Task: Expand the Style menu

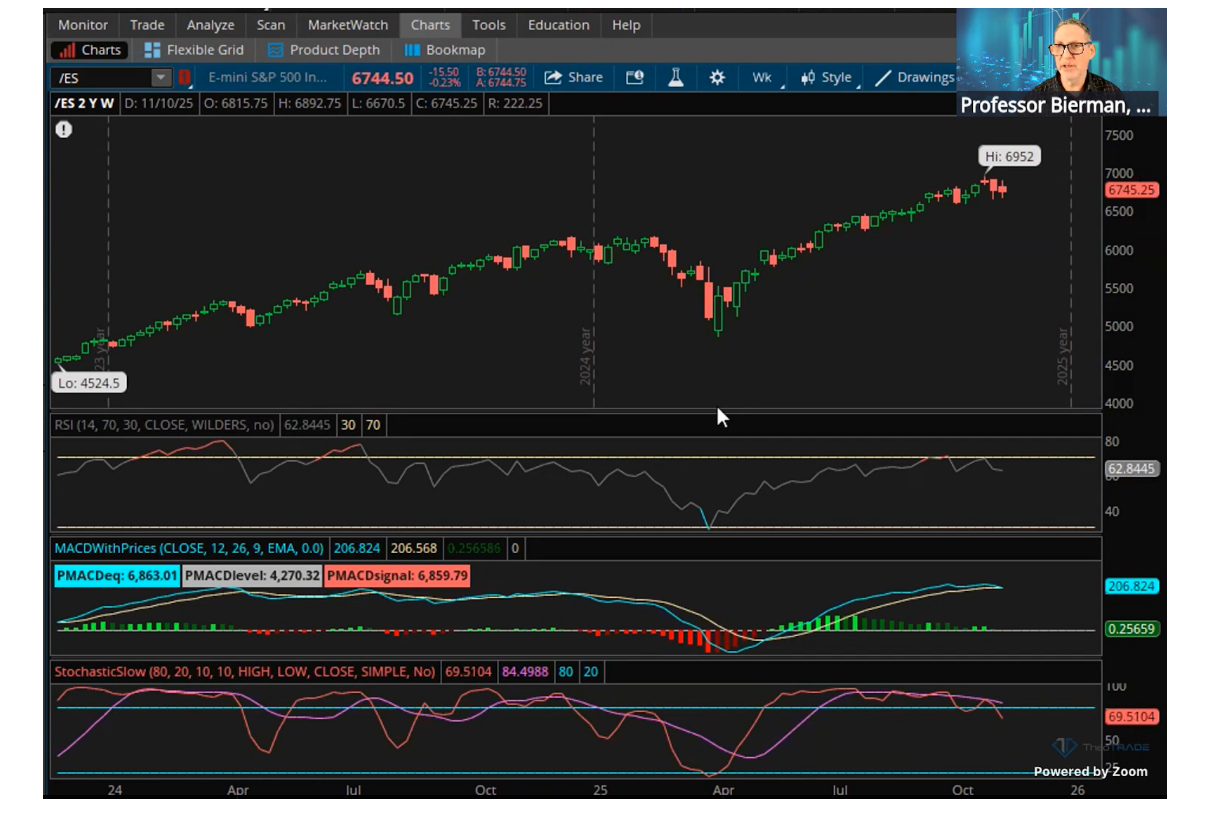Action: pyautogui.click(x=827, y=78)
